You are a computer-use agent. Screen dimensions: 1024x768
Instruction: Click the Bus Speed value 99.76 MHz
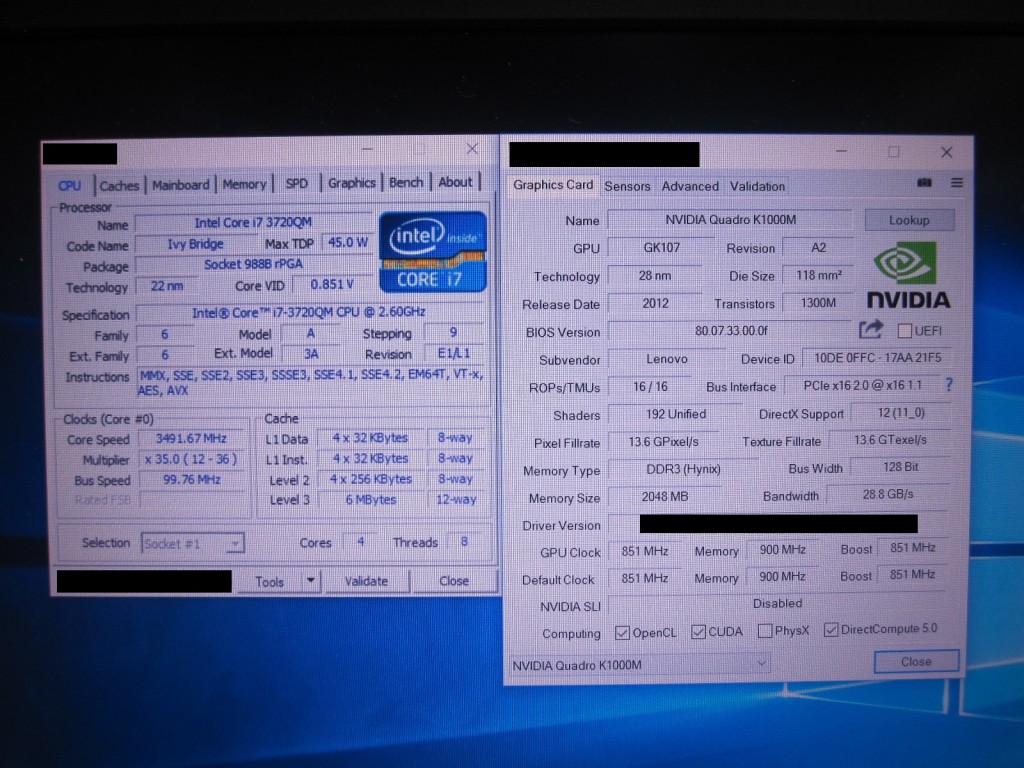[191, 479]
